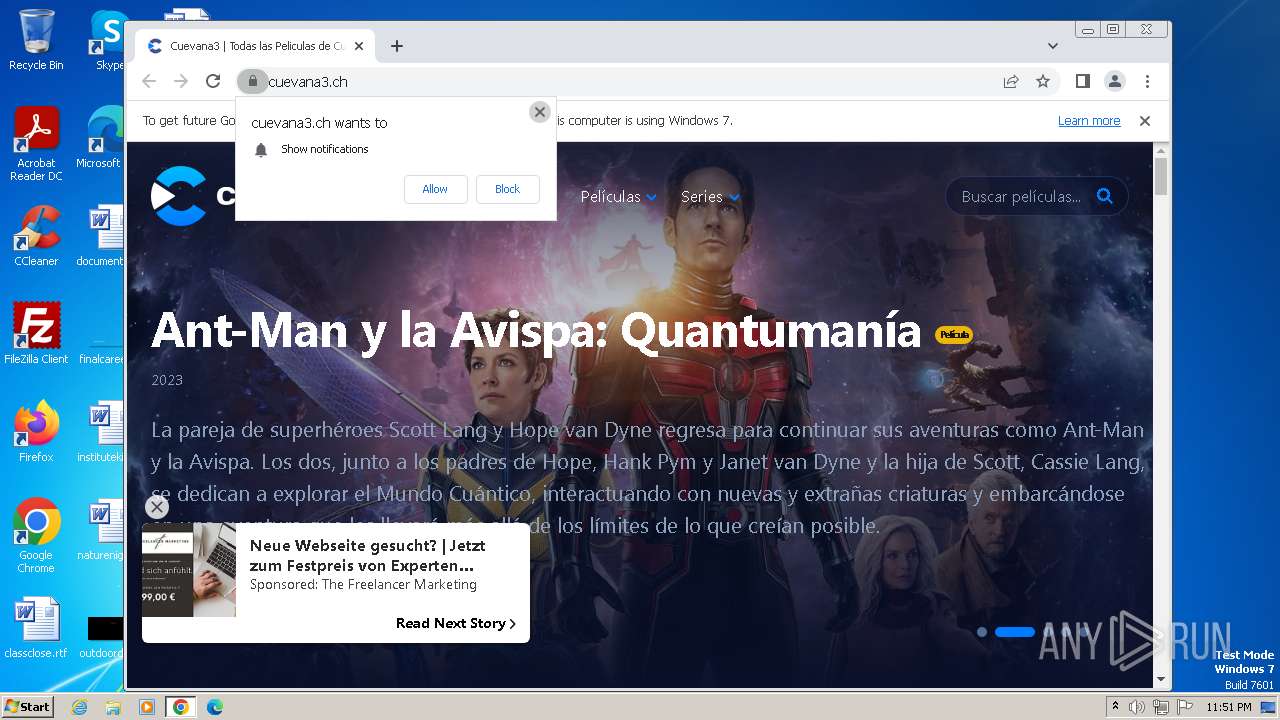Click the clock showing 11:51 PM
The image size is (1280, 720).
[x=1229, y=707]
